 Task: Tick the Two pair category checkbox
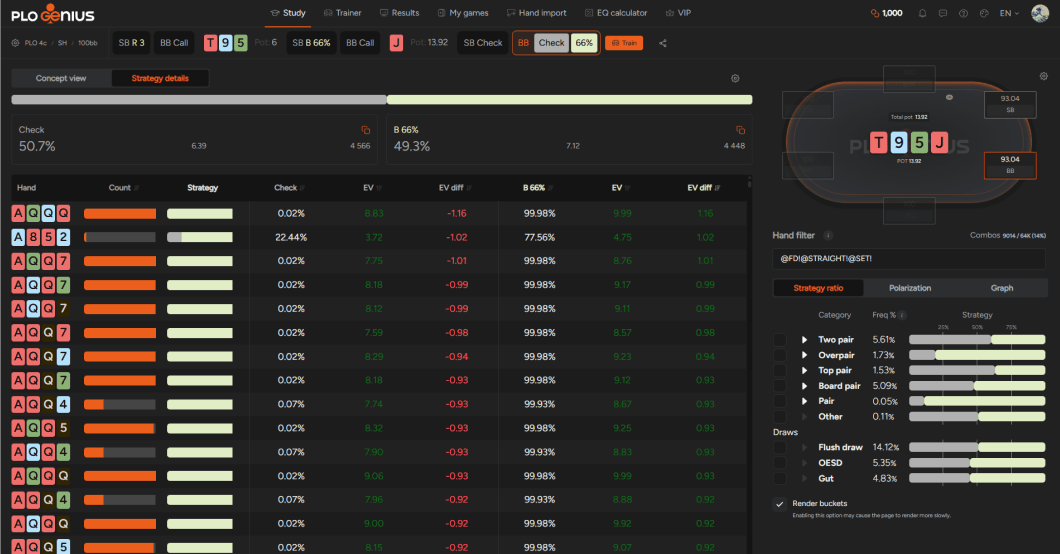click(x=779, y=340)
